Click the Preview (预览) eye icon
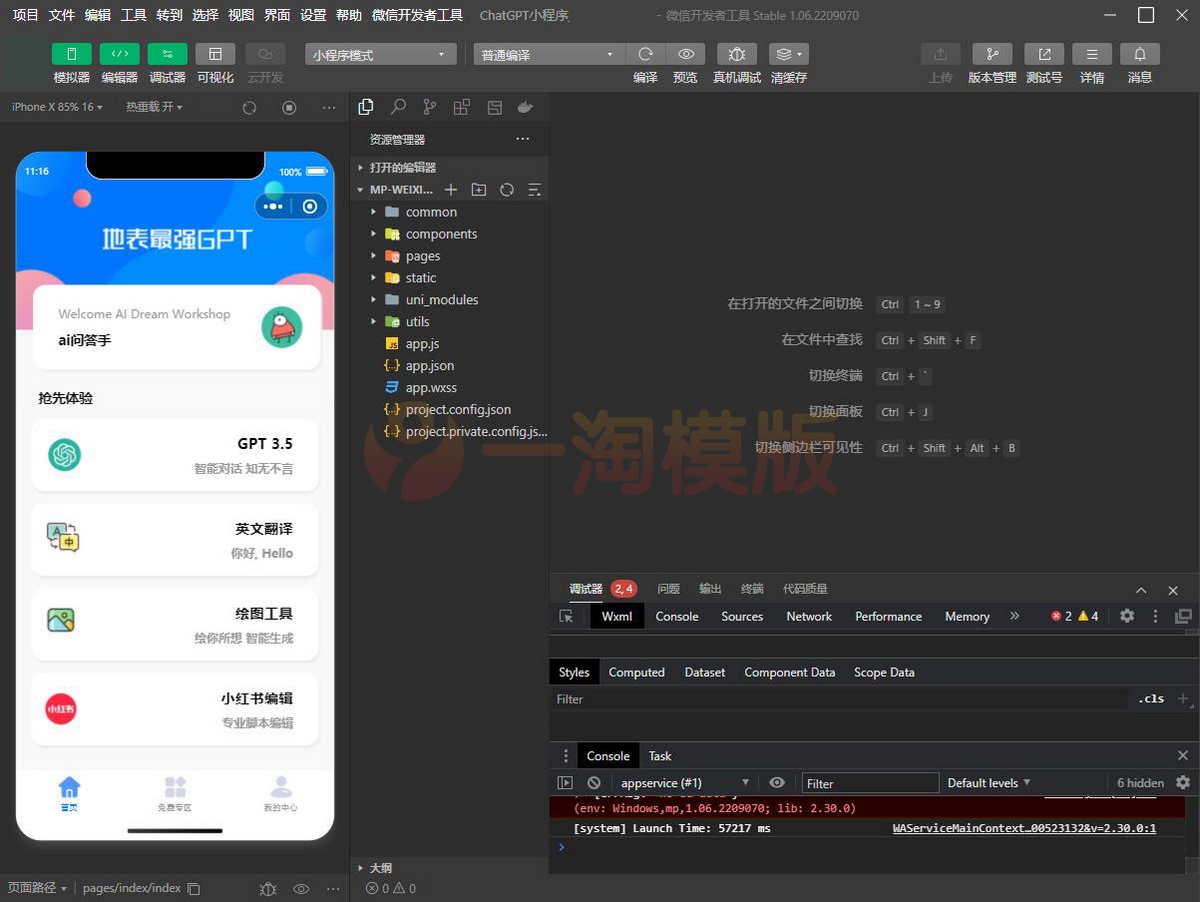 click(686, 54)
